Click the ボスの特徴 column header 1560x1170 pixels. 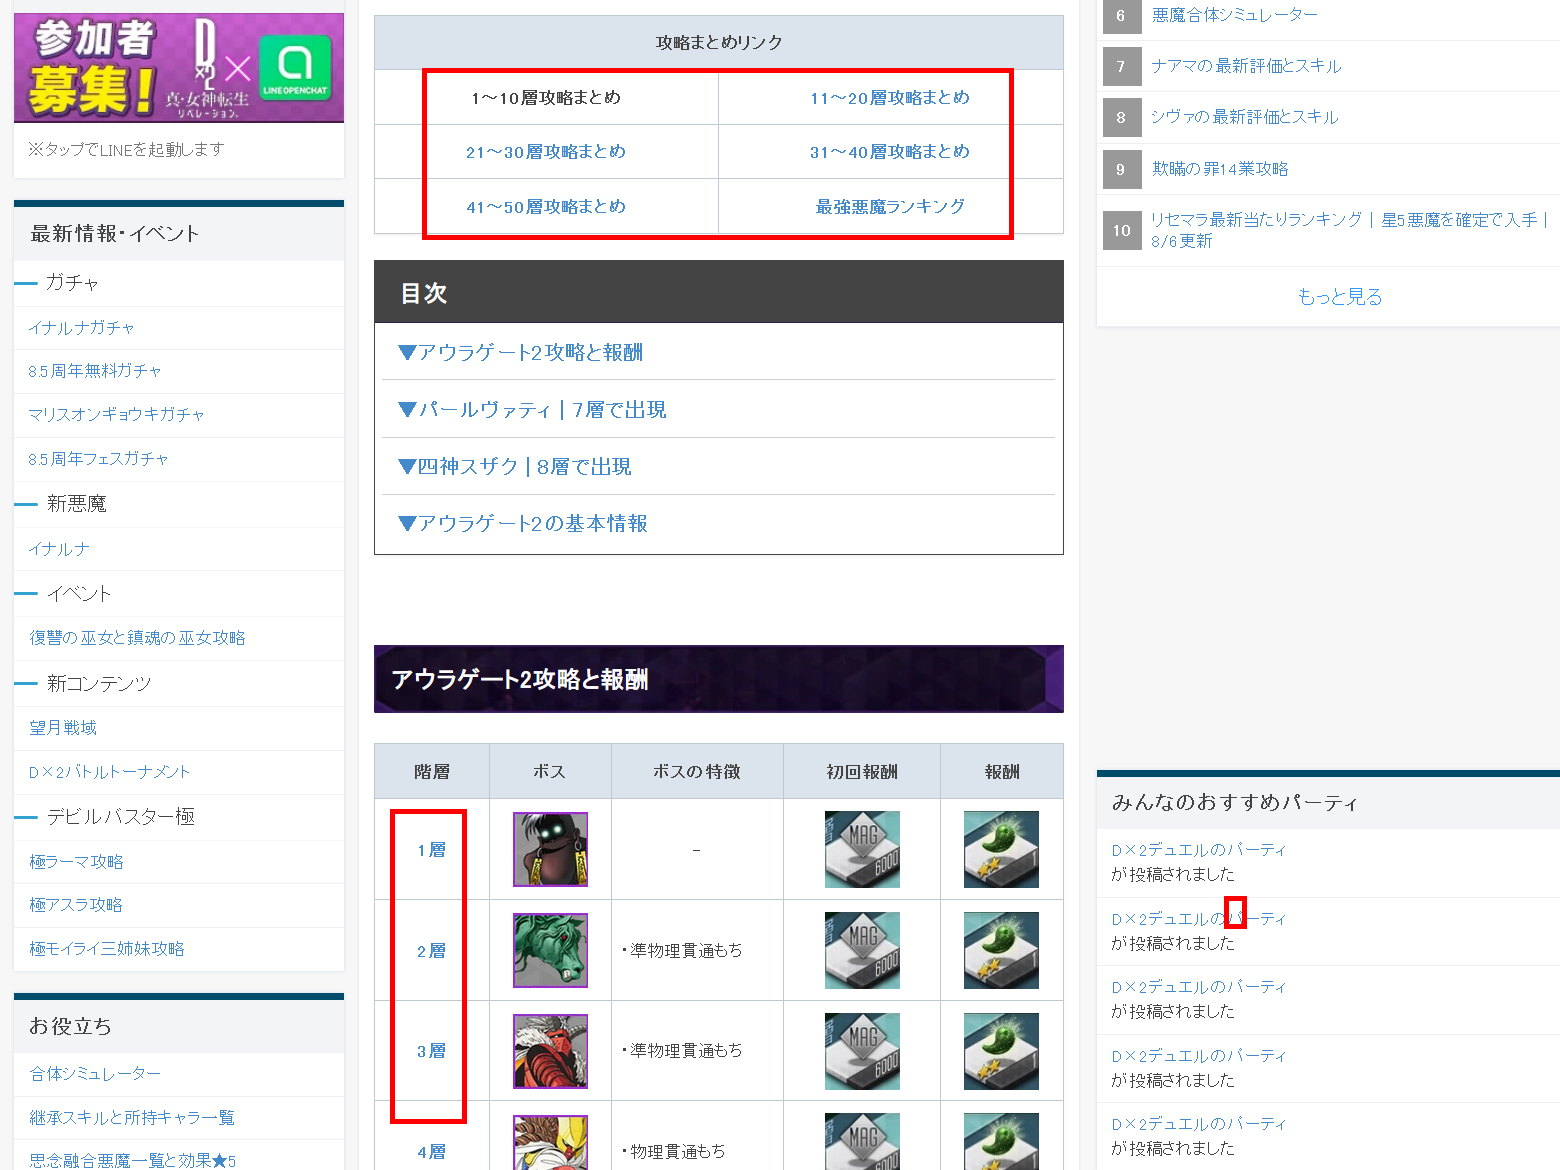tap(697, 771)
